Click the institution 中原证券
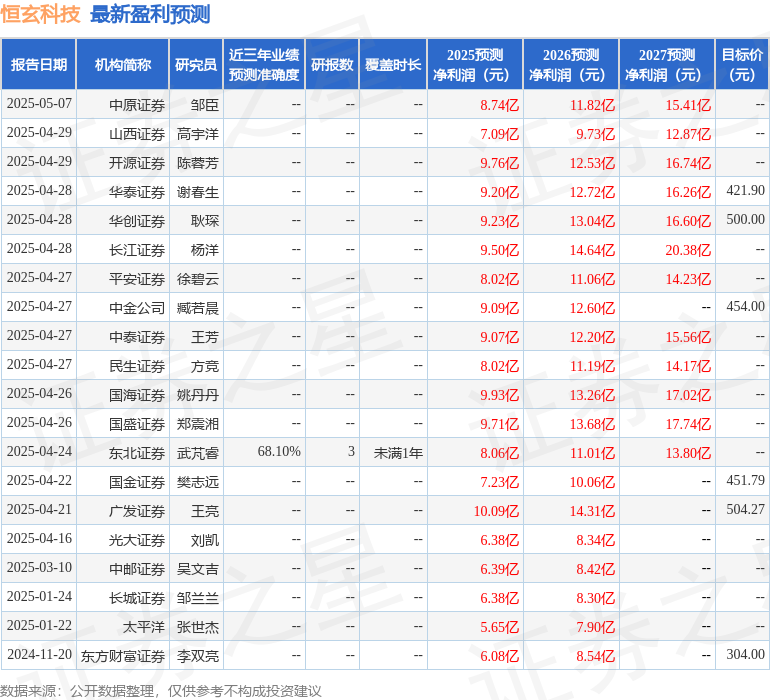Screen dimensions: 770x700 pyautogui.click(x=137, y=105)
